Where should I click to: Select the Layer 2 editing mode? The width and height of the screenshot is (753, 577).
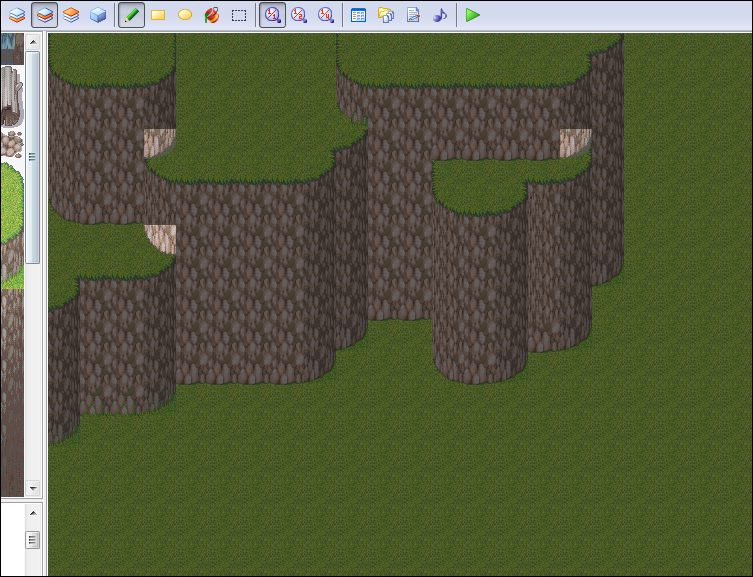(x=44, y=15)
